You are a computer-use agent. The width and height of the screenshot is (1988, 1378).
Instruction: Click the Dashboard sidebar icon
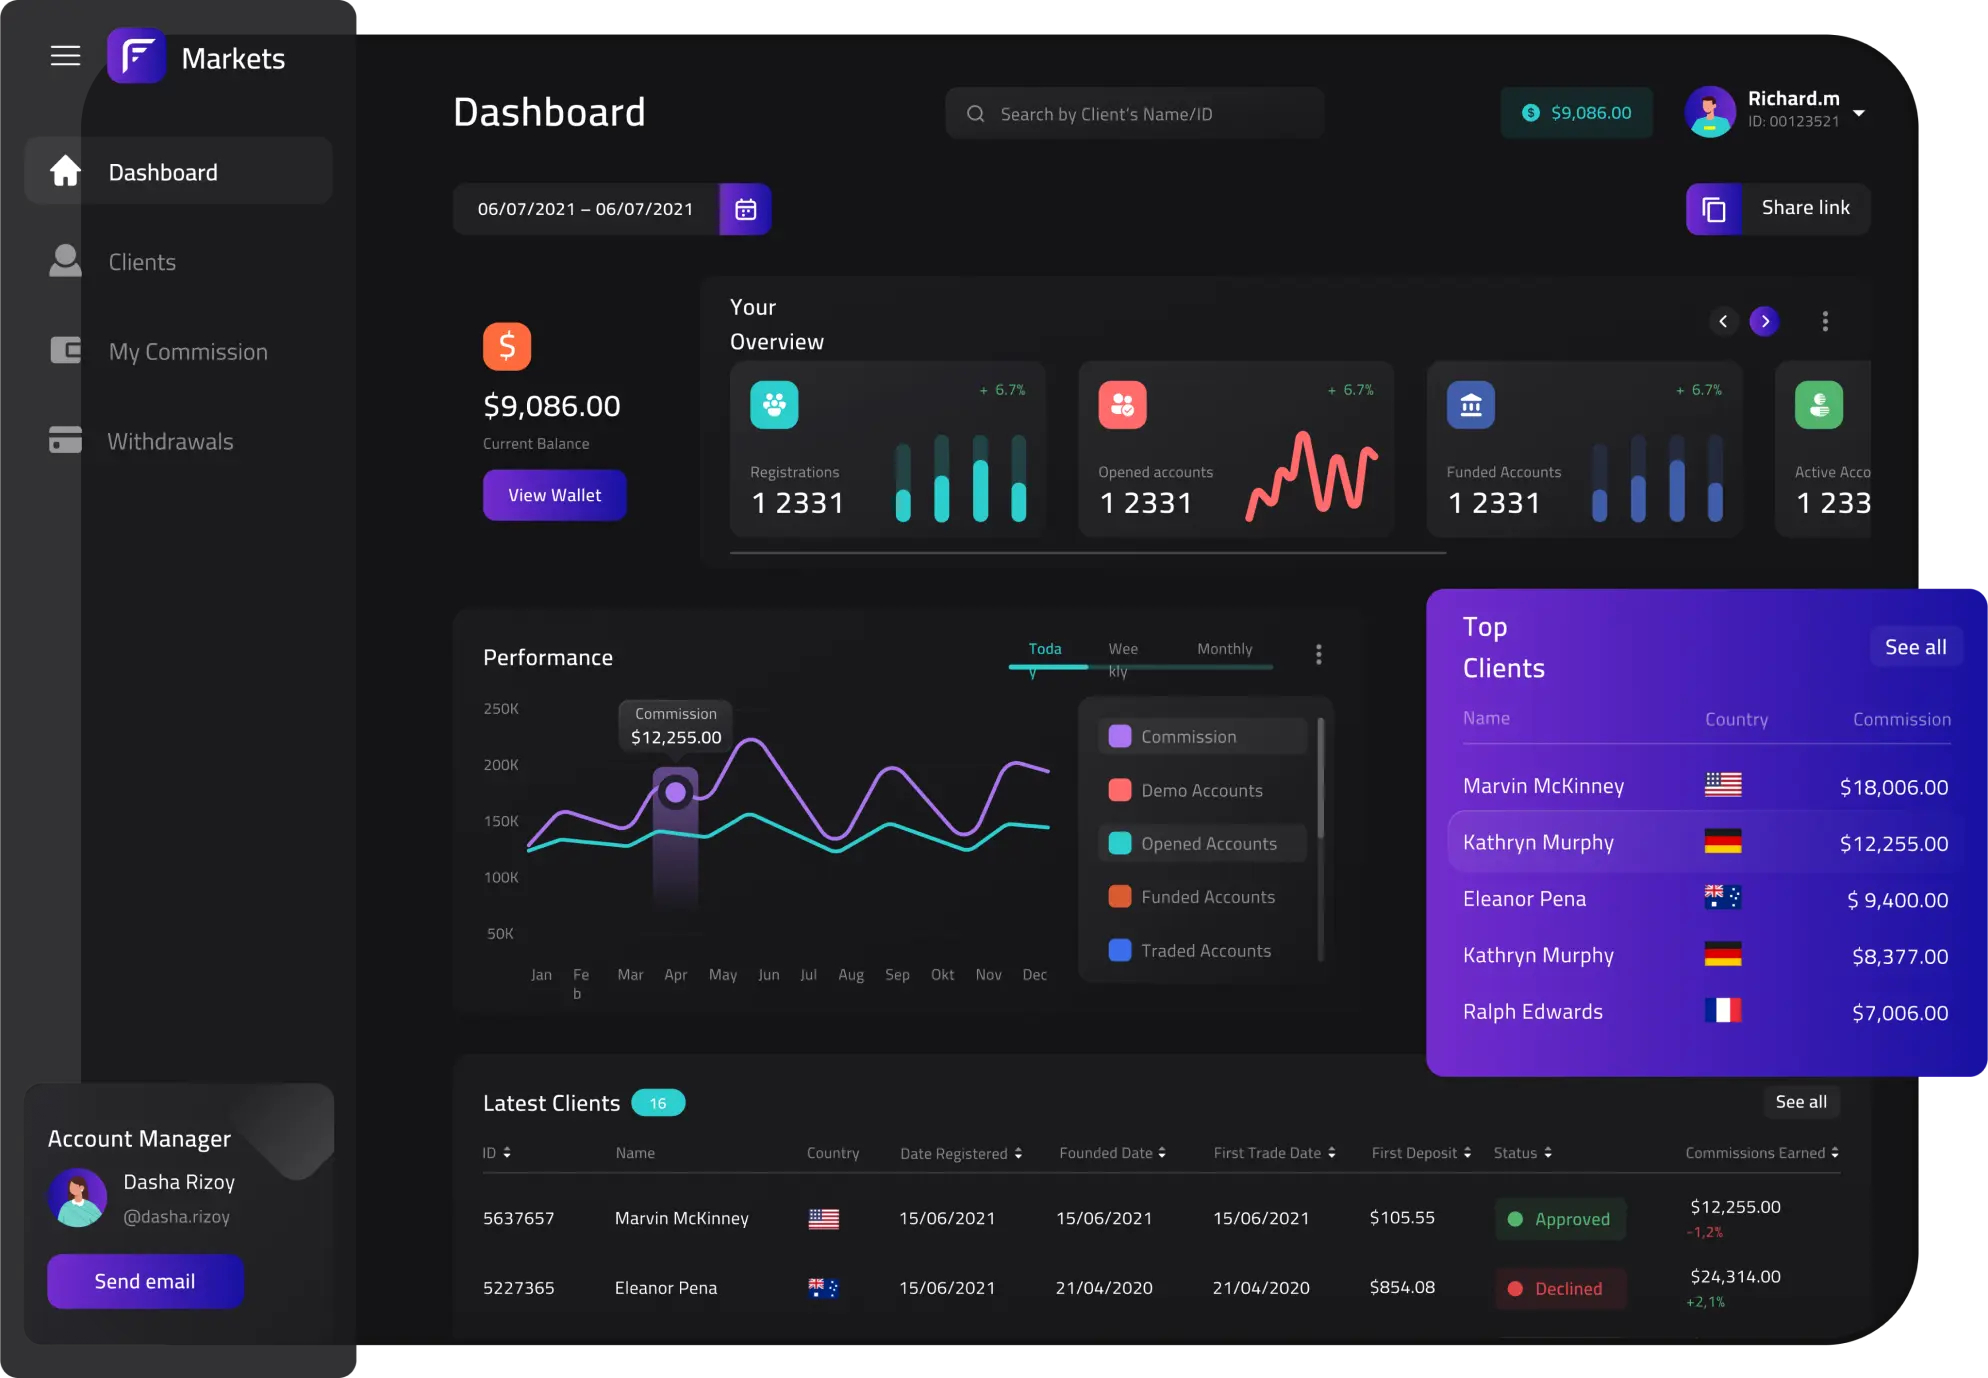pyautogui.click(x=65, y=171)
